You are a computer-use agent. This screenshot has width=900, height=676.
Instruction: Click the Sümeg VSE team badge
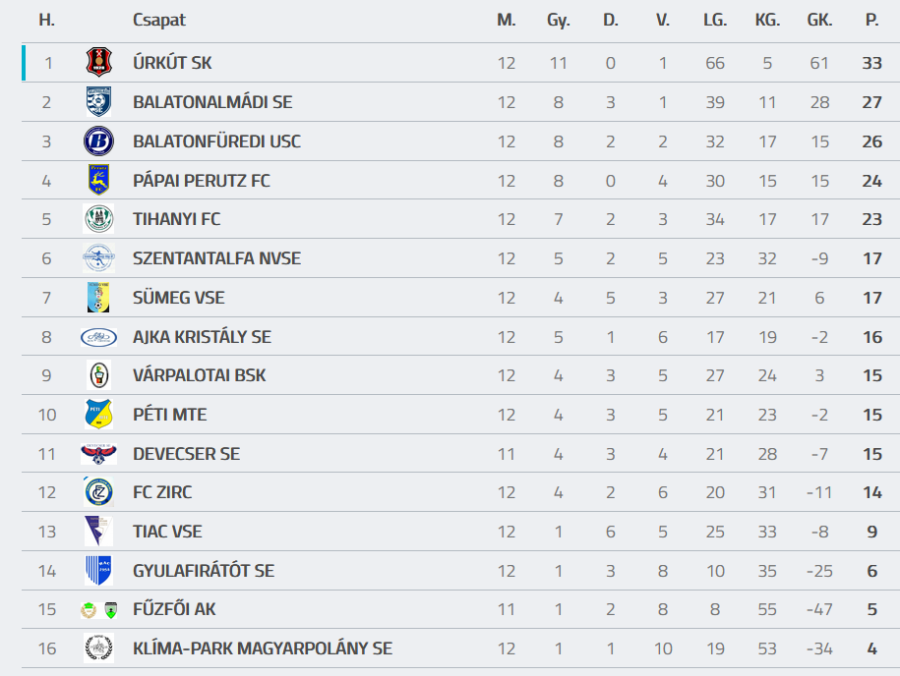click(98, 297)
